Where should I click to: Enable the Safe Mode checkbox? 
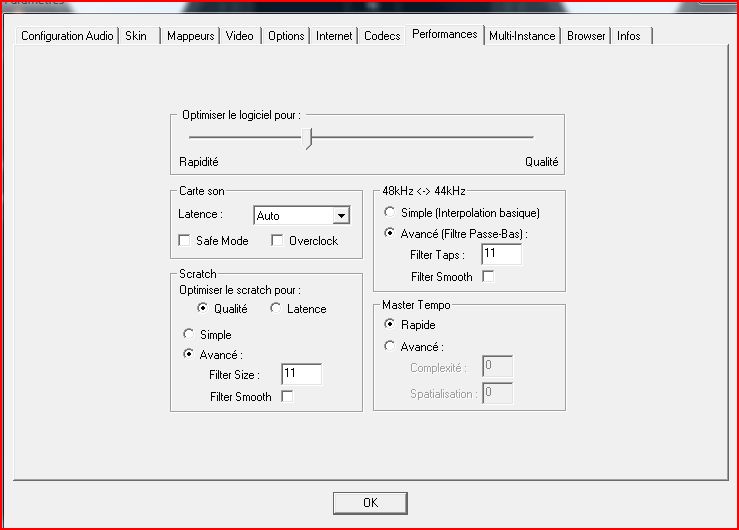pyautogui.click(x=184, y=240)
